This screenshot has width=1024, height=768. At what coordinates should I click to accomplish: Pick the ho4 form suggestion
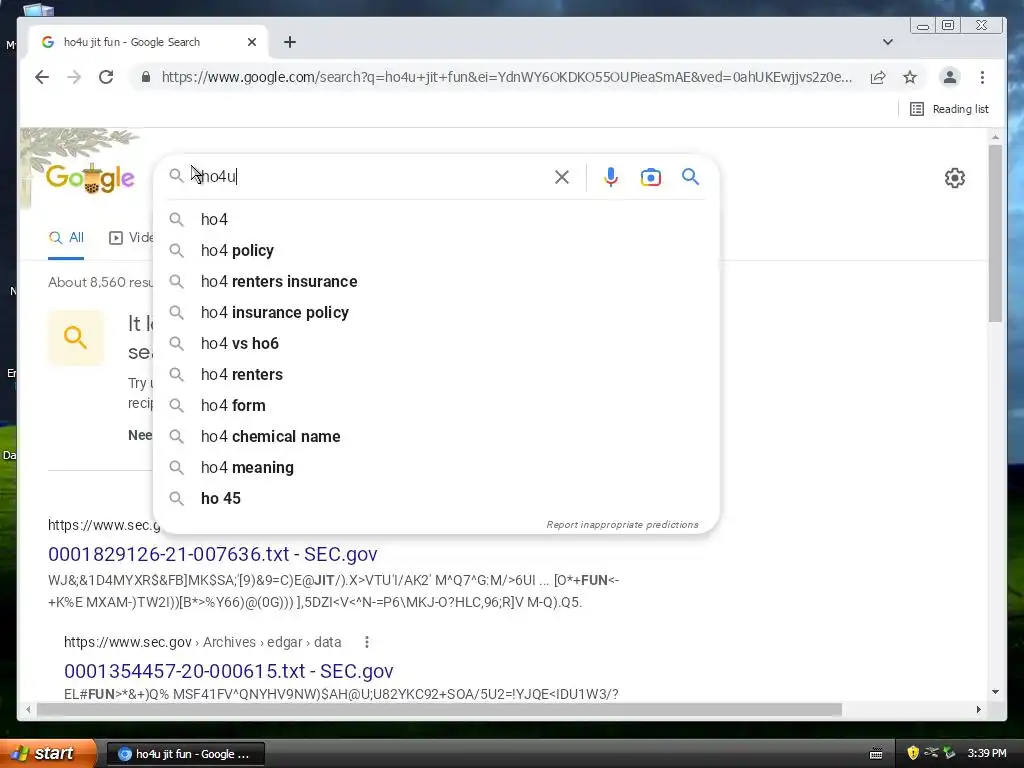(436, 406)
